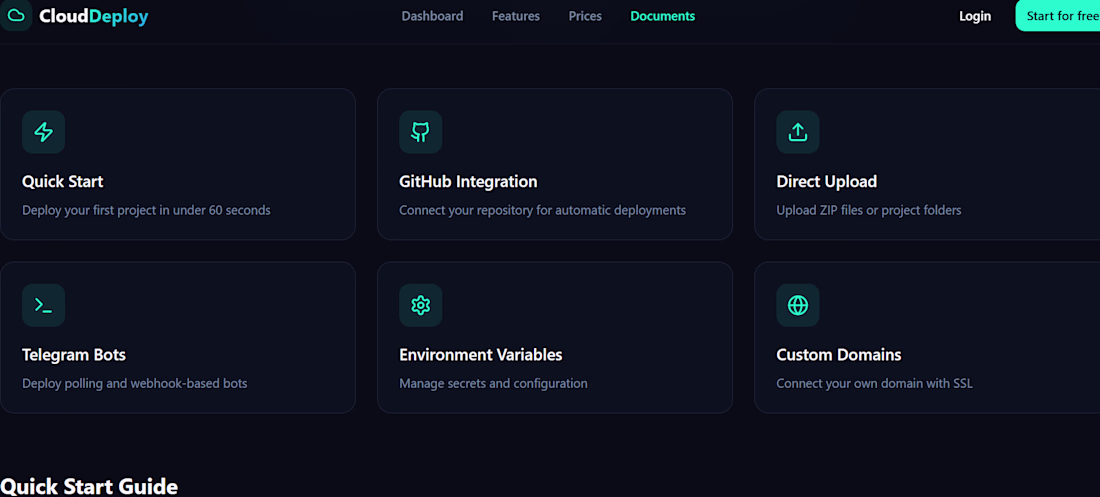Click the CloudDeploy brand name text
1100x497 pixels.
(93, 16)
